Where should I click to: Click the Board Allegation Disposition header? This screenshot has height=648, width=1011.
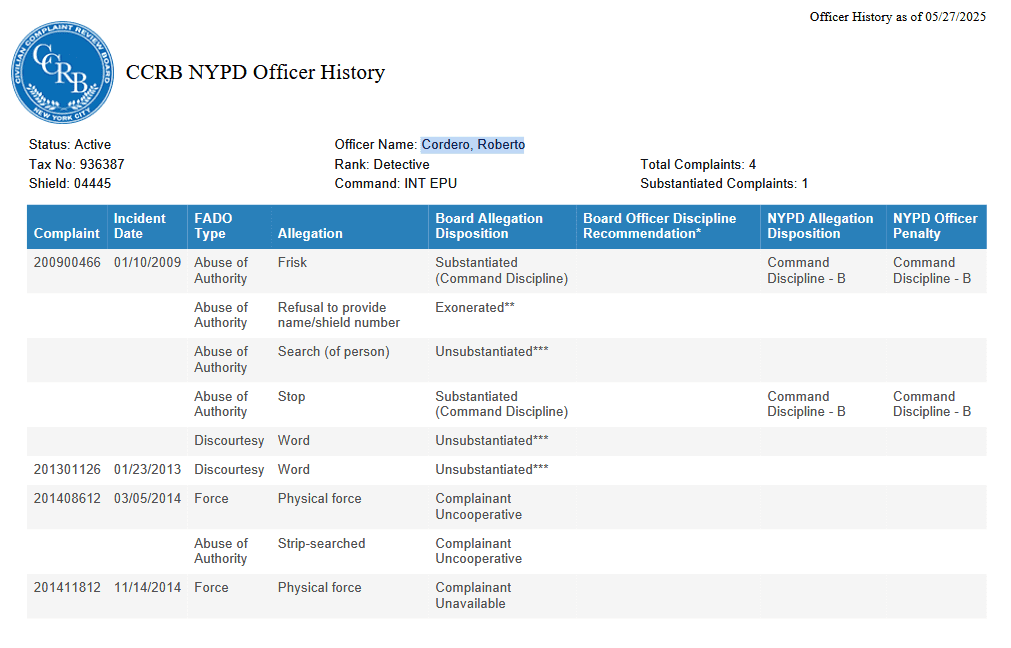pyautogui.click(x=490, y=226)
